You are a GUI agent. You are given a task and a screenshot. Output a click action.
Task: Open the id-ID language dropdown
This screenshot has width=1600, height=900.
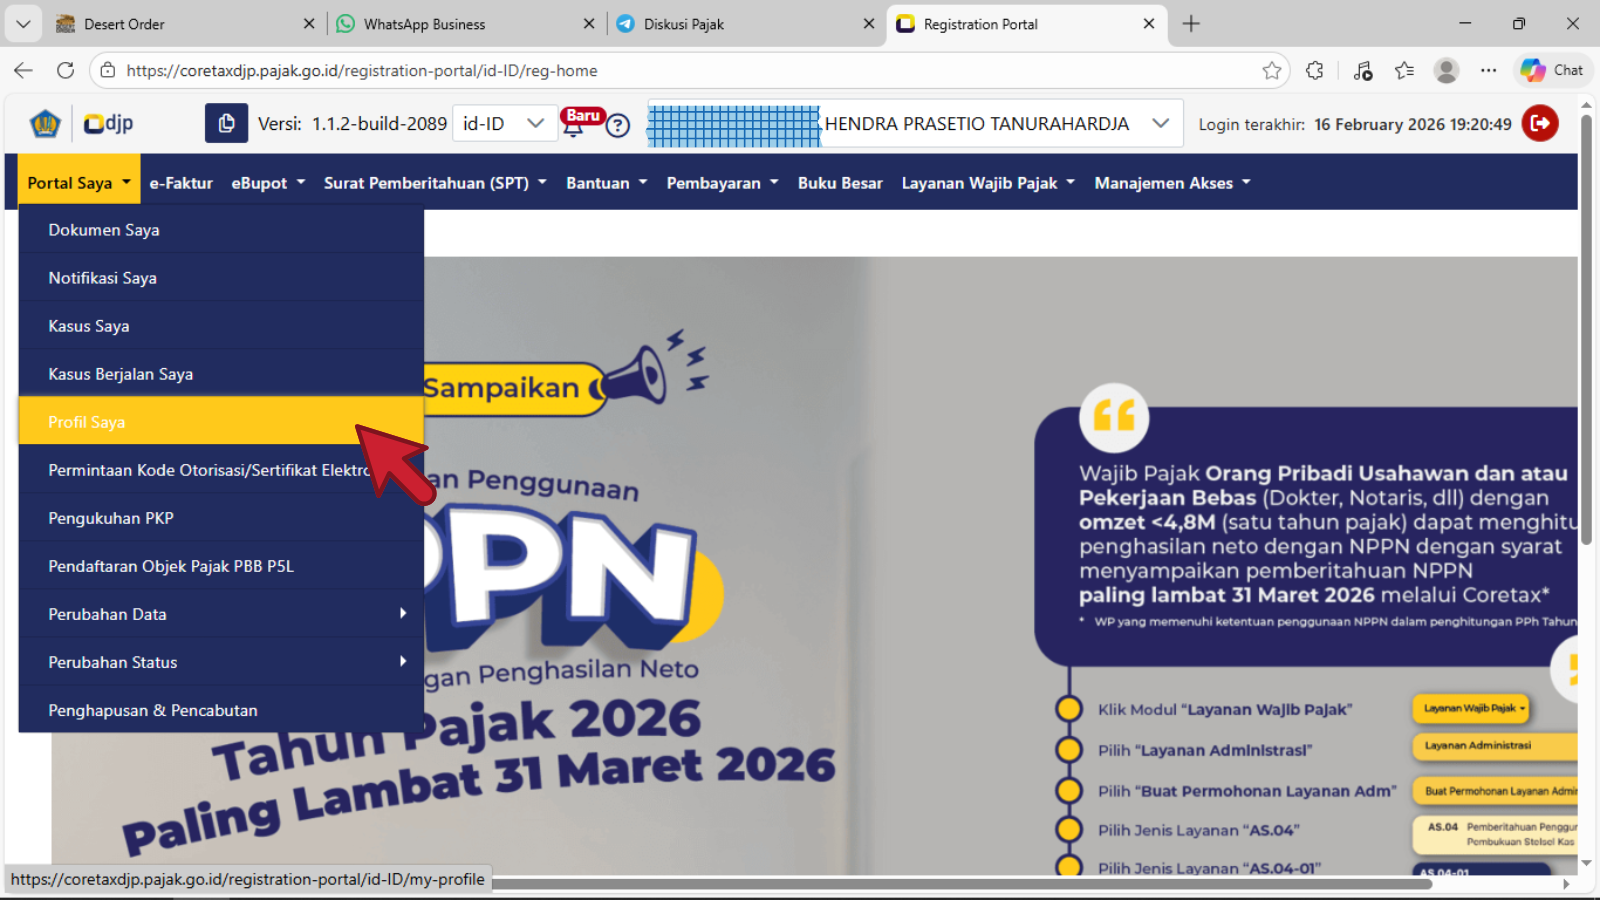504,124
